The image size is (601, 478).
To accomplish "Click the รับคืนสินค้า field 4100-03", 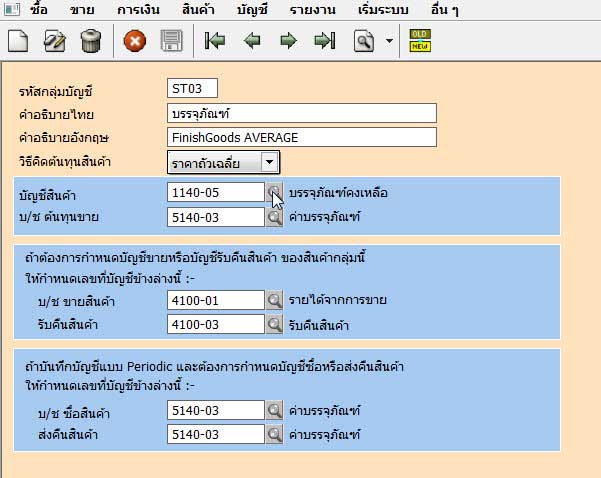I will coord(216,324).
